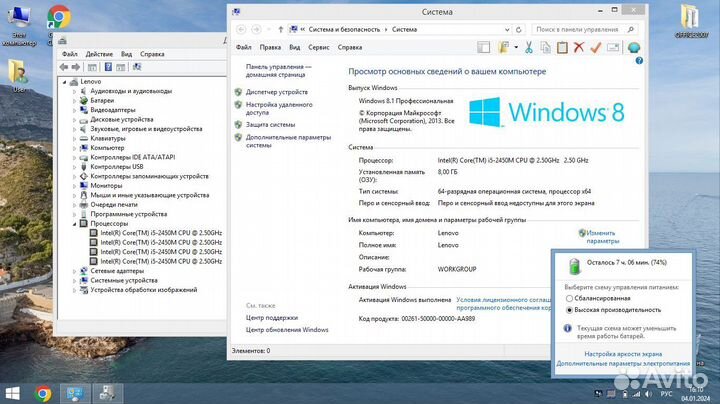
Task: Click the globe icon in System toolbar
Action: point(634,47)
